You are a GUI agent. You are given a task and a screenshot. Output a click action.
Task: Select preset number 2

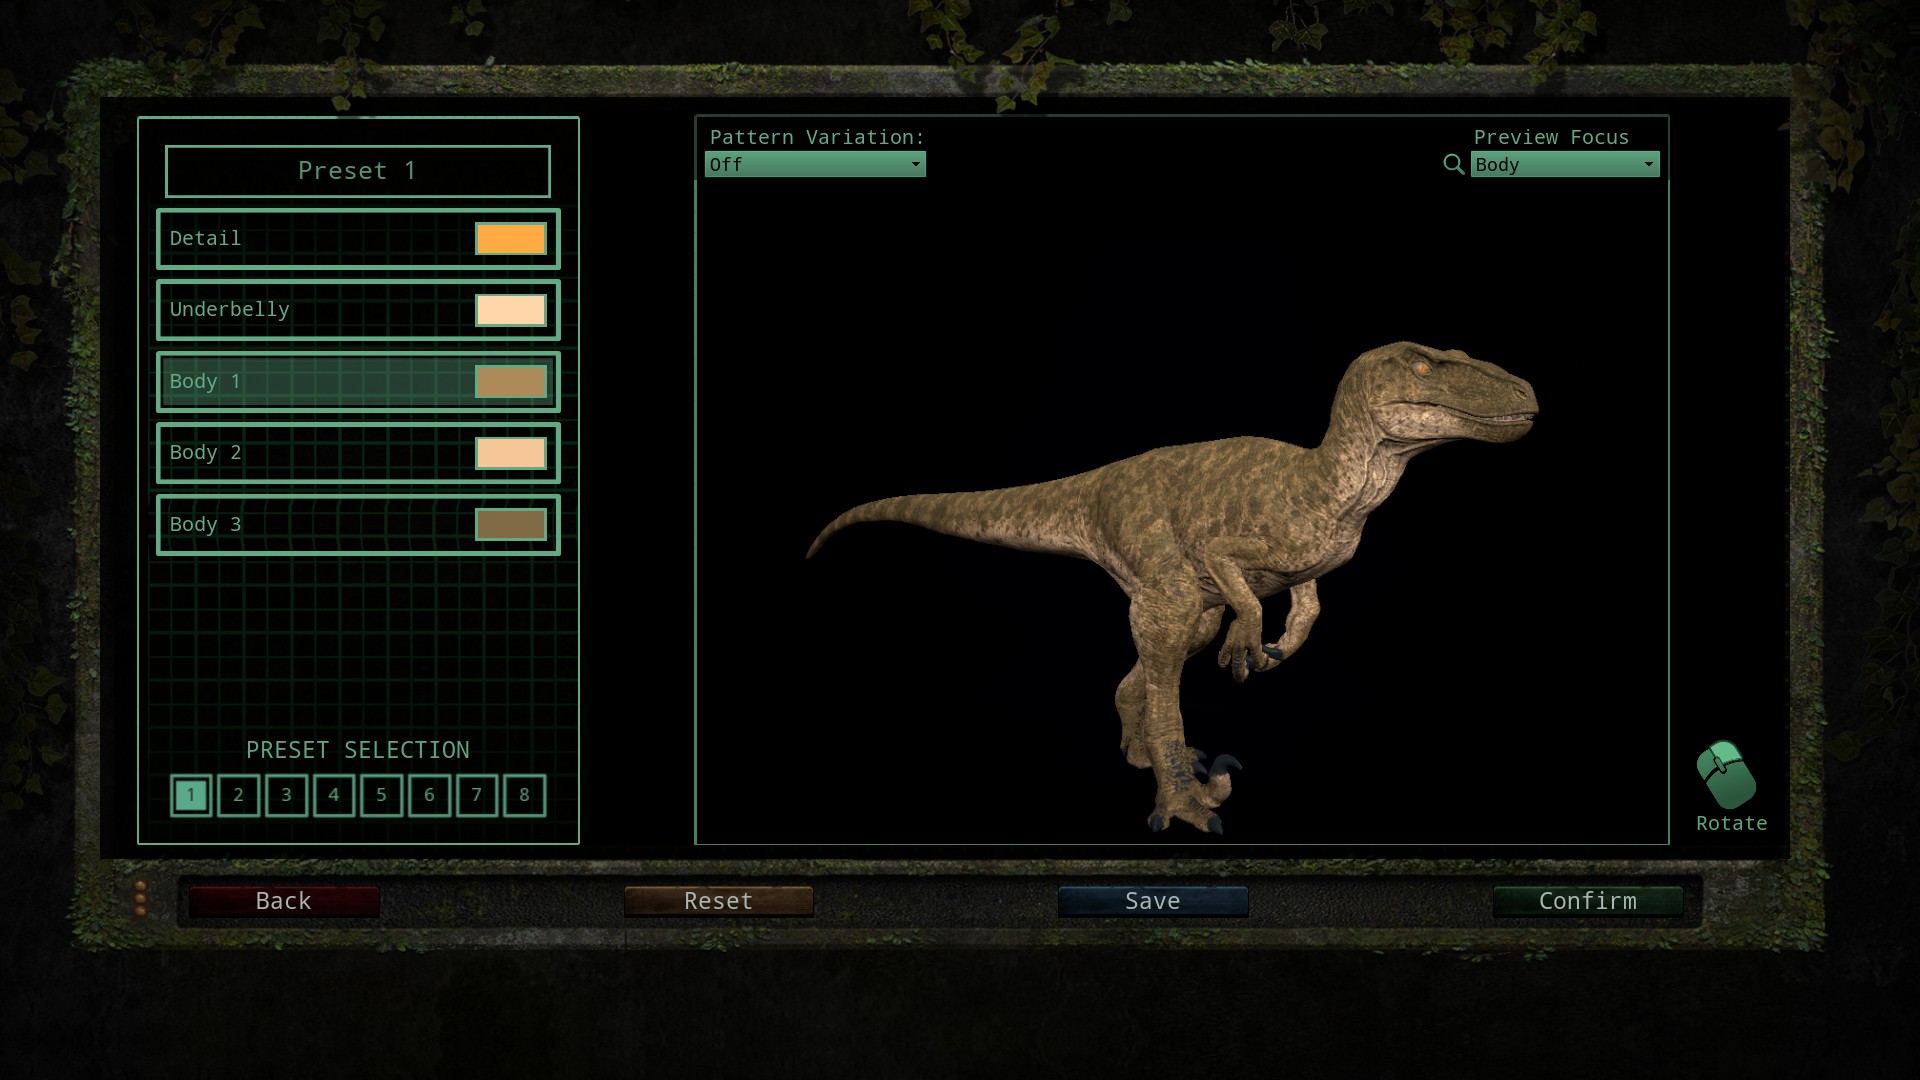pos(238,795)
